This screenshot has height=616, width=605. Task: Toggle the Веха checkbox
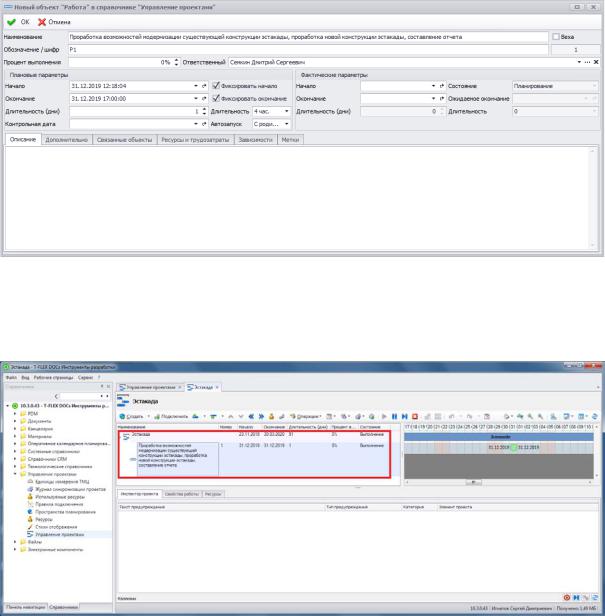click(556, 37)
